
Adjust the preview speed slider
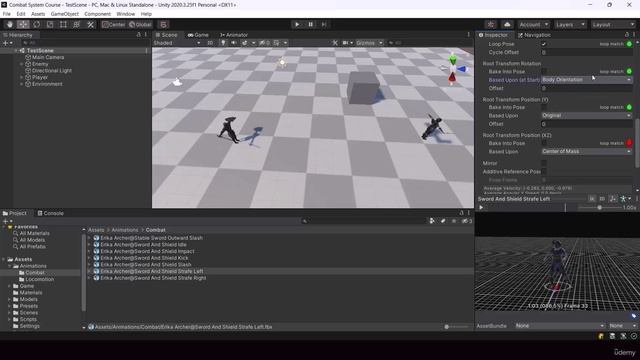click(x=599, y=207)
